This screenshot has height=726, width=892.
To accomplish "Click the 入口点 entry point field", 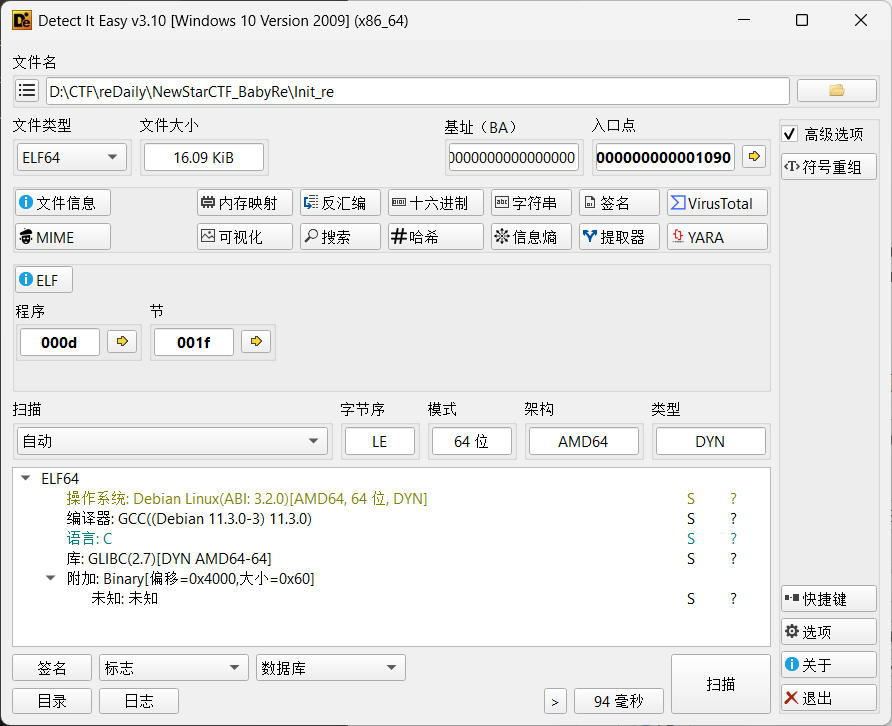I will [665, 157].
